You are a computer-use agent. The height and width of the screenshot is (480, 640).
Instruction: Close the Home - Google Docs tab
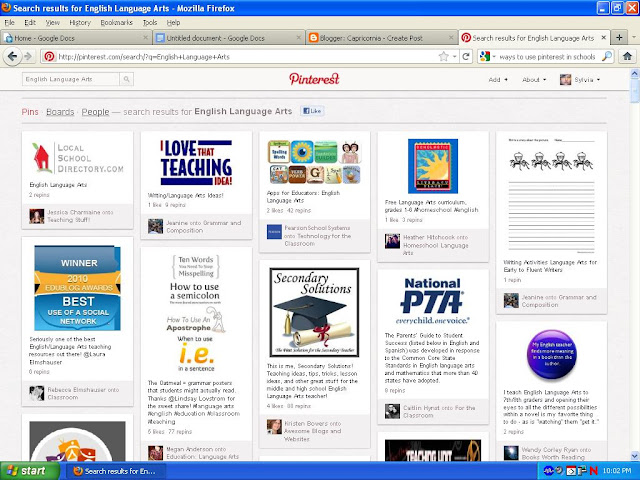145,38
